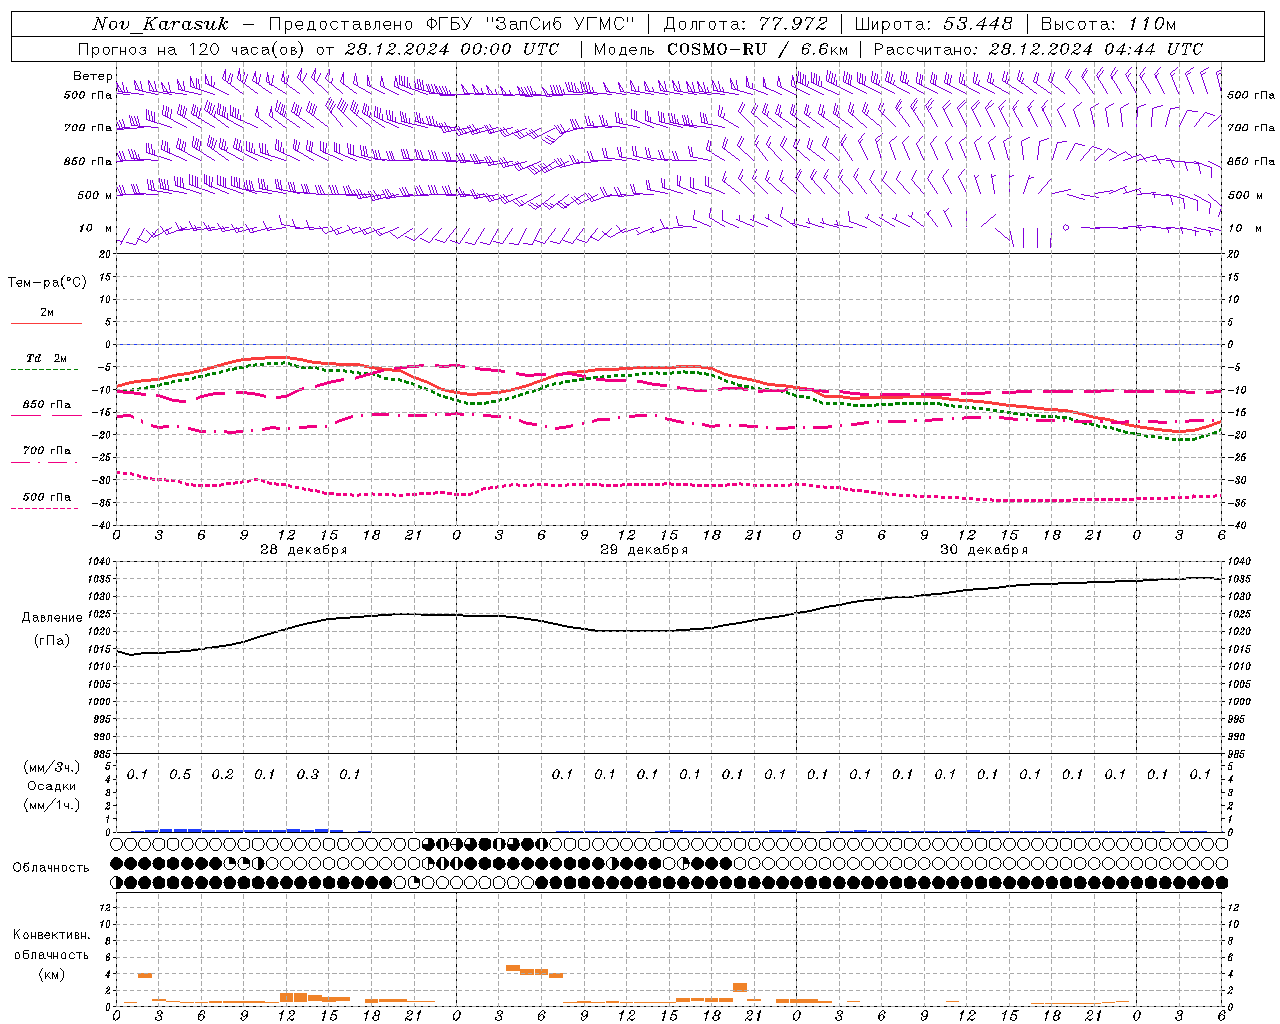Click the "Td 2м" dew point legend entry

(47, 358)
